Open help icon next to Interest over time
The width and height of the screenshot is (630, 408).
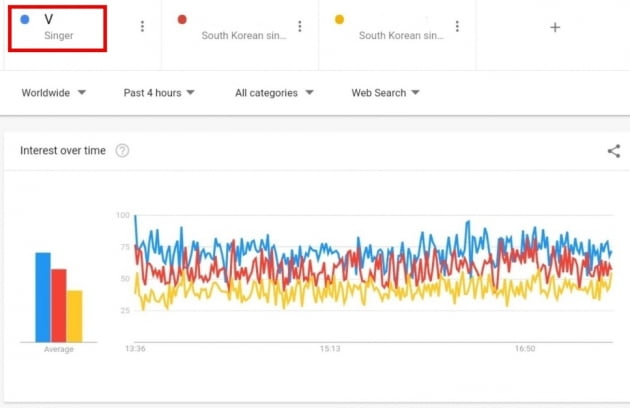(x=122, y=151)
